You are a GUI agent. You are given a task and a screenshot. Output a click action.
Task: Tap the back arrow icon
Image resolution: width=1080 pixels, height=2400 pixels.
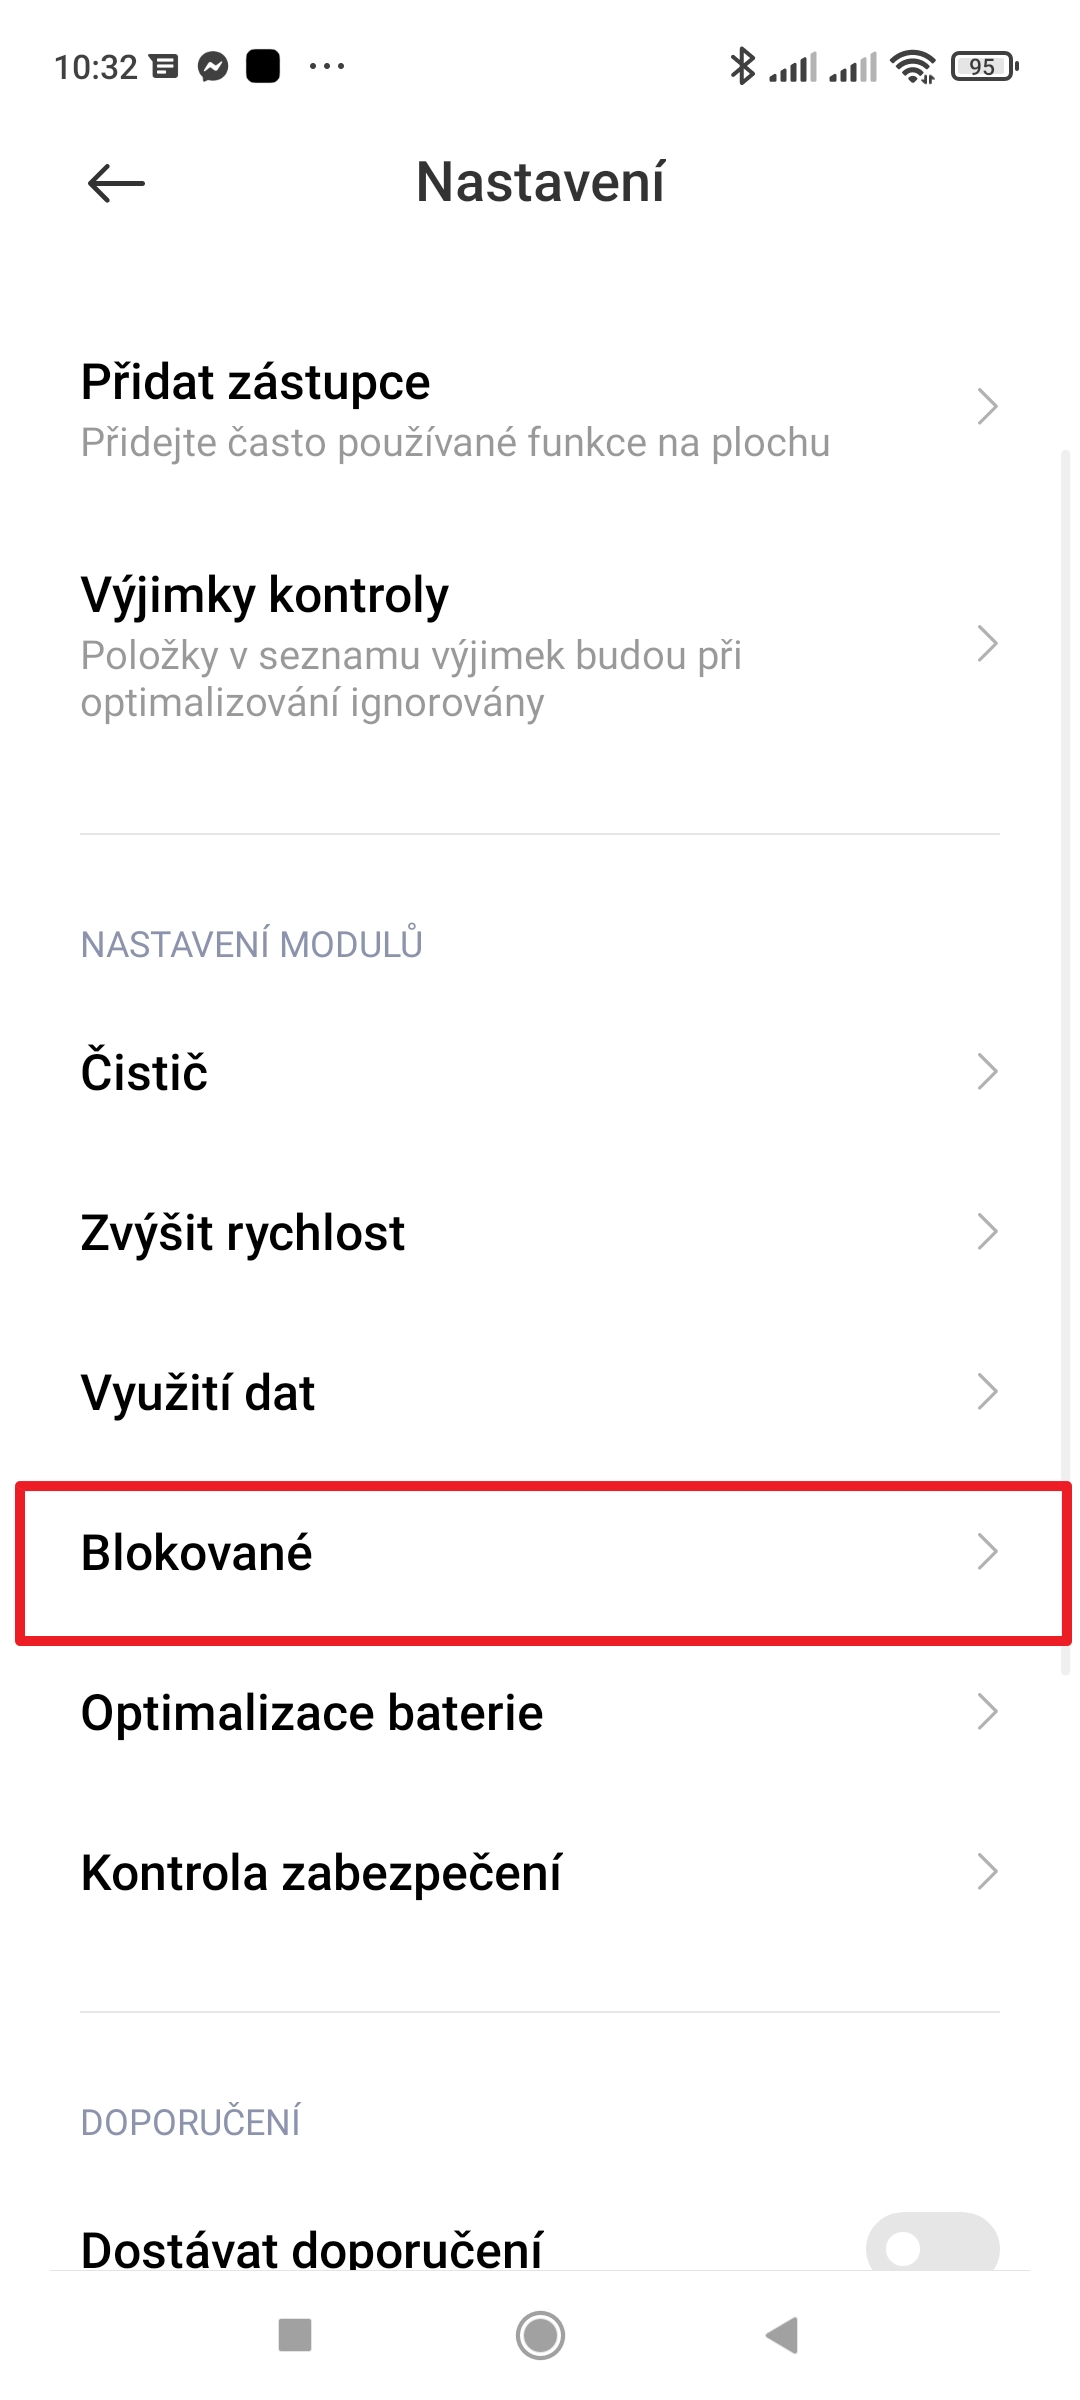(x=116, y=183)
